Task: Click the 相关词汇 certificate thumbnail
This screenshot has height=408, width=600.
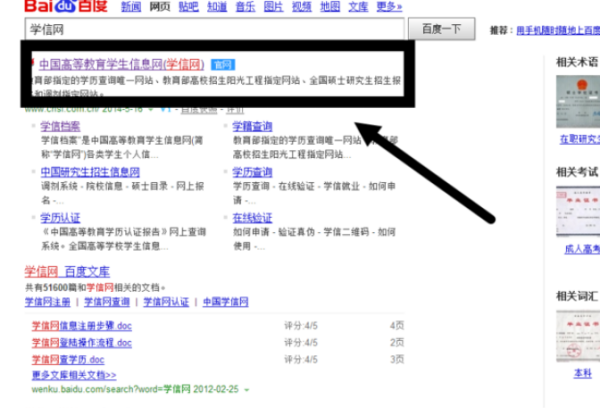Action: (578, 336)
